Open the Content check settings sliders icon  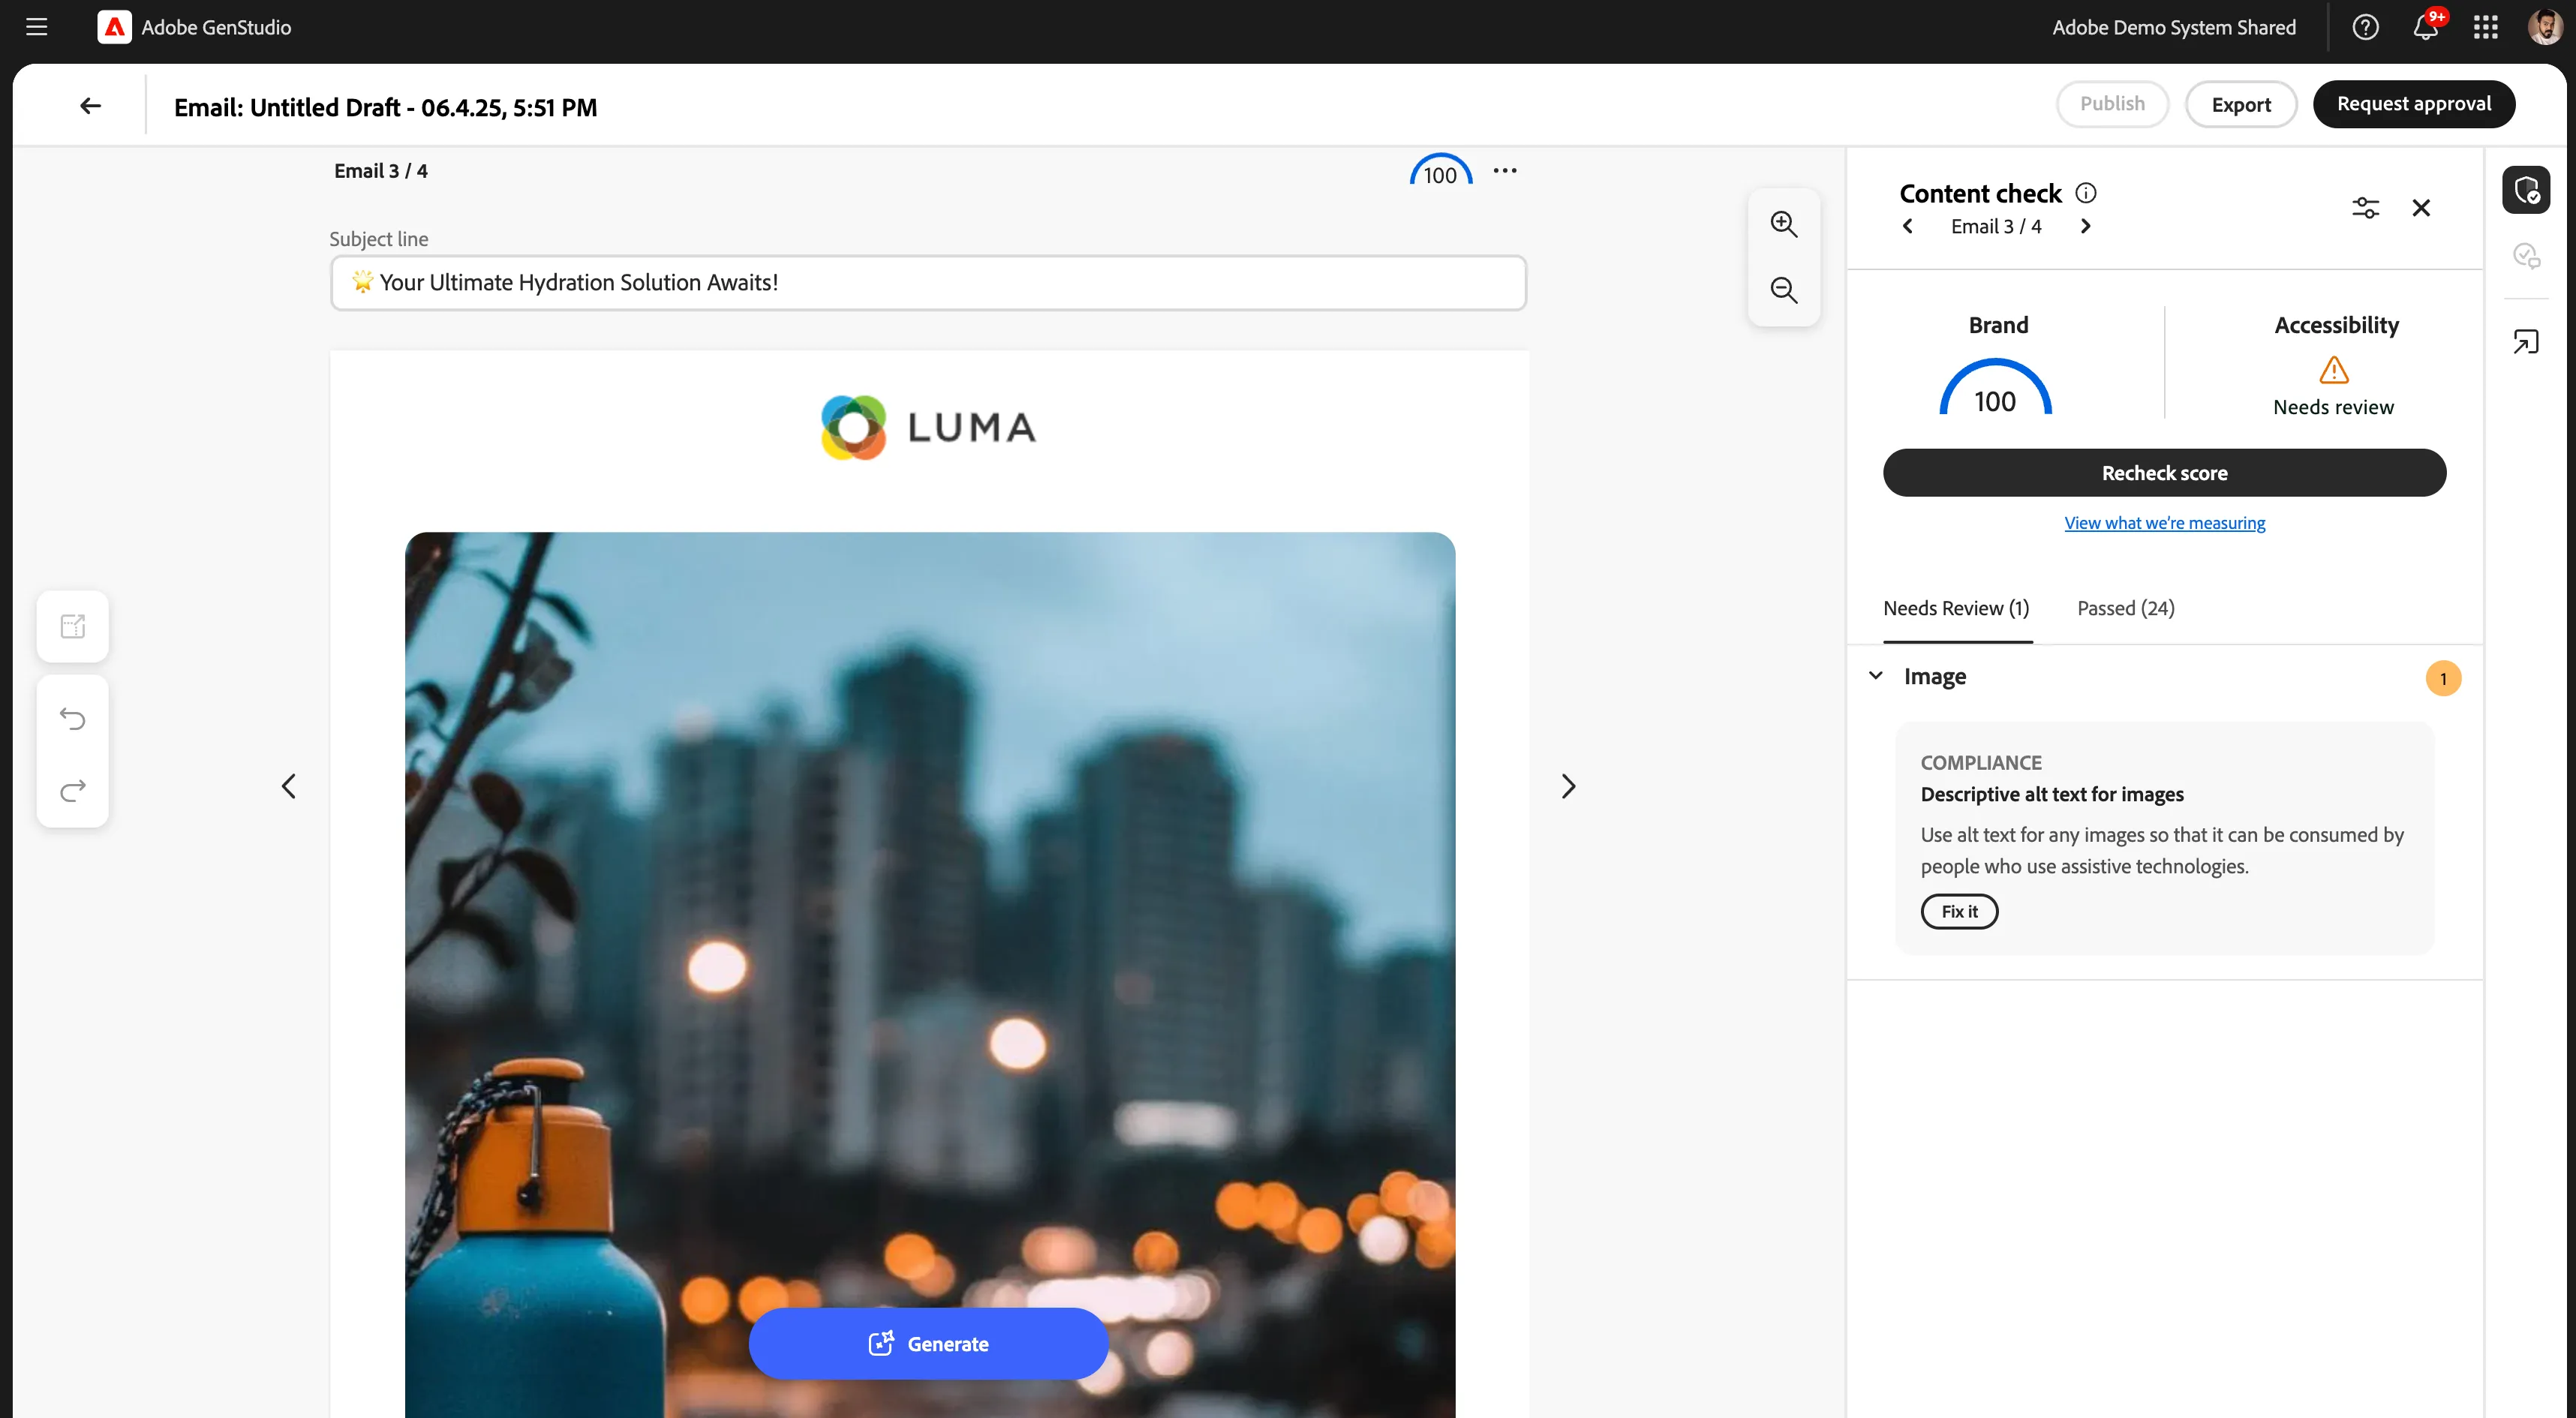click(x=2365, y=208)
